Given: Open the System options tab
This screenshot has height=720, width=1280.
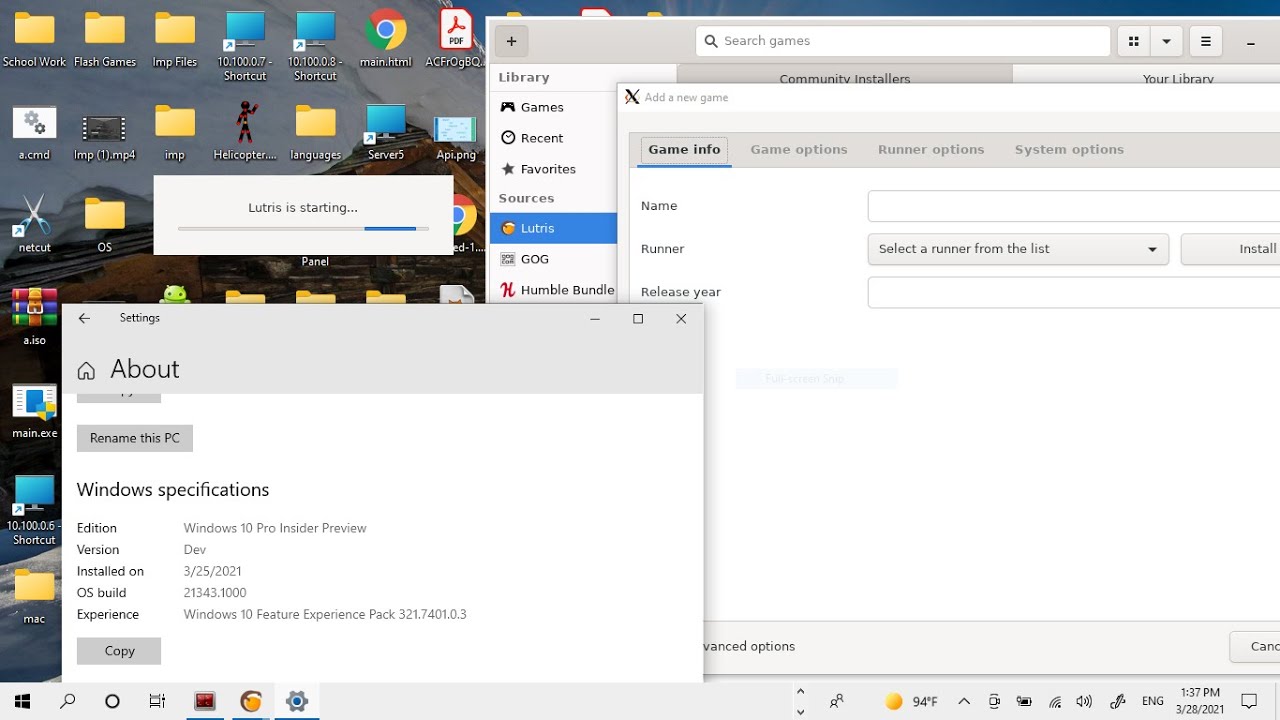Looking at the screenshot, I should [x=1069, y=150].
